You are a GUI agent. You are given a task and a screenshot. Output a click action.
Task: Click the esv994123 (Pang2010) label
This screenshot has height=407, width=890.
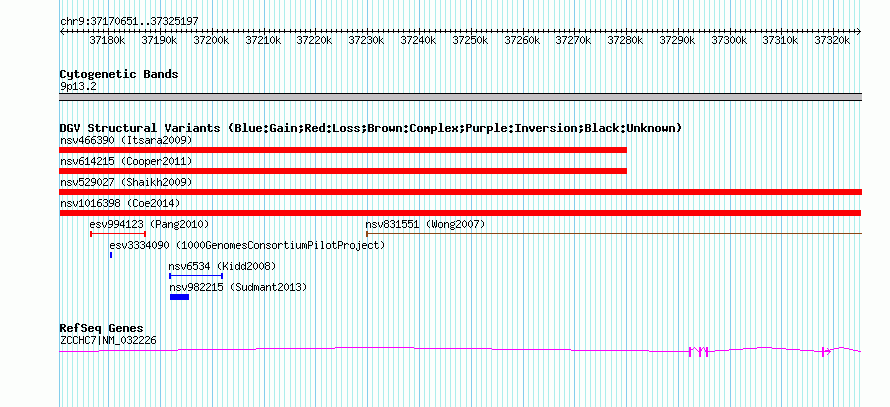tap(149, 224)
